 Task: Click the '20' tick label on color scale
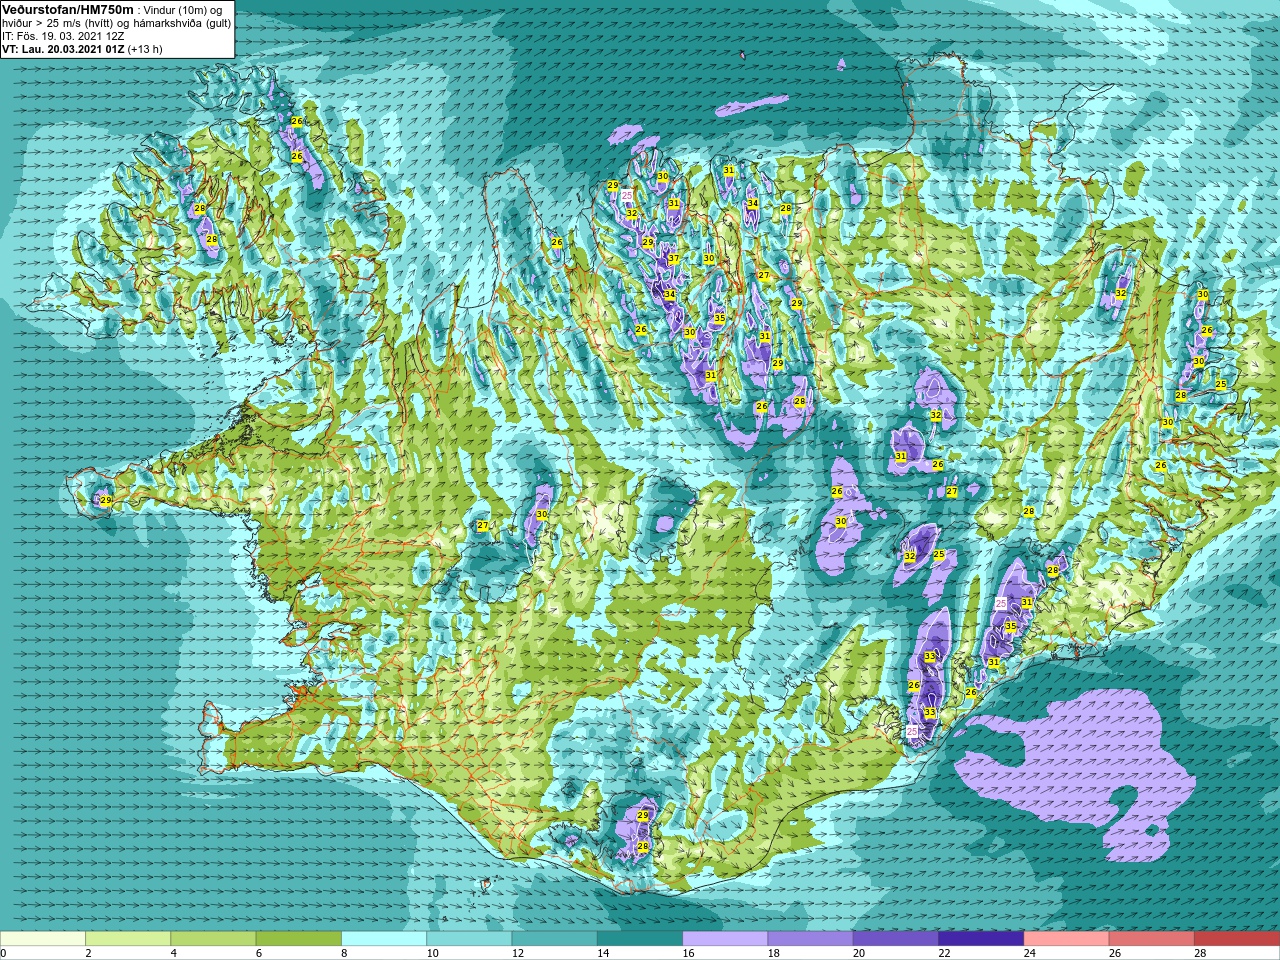tap(859, 953)
